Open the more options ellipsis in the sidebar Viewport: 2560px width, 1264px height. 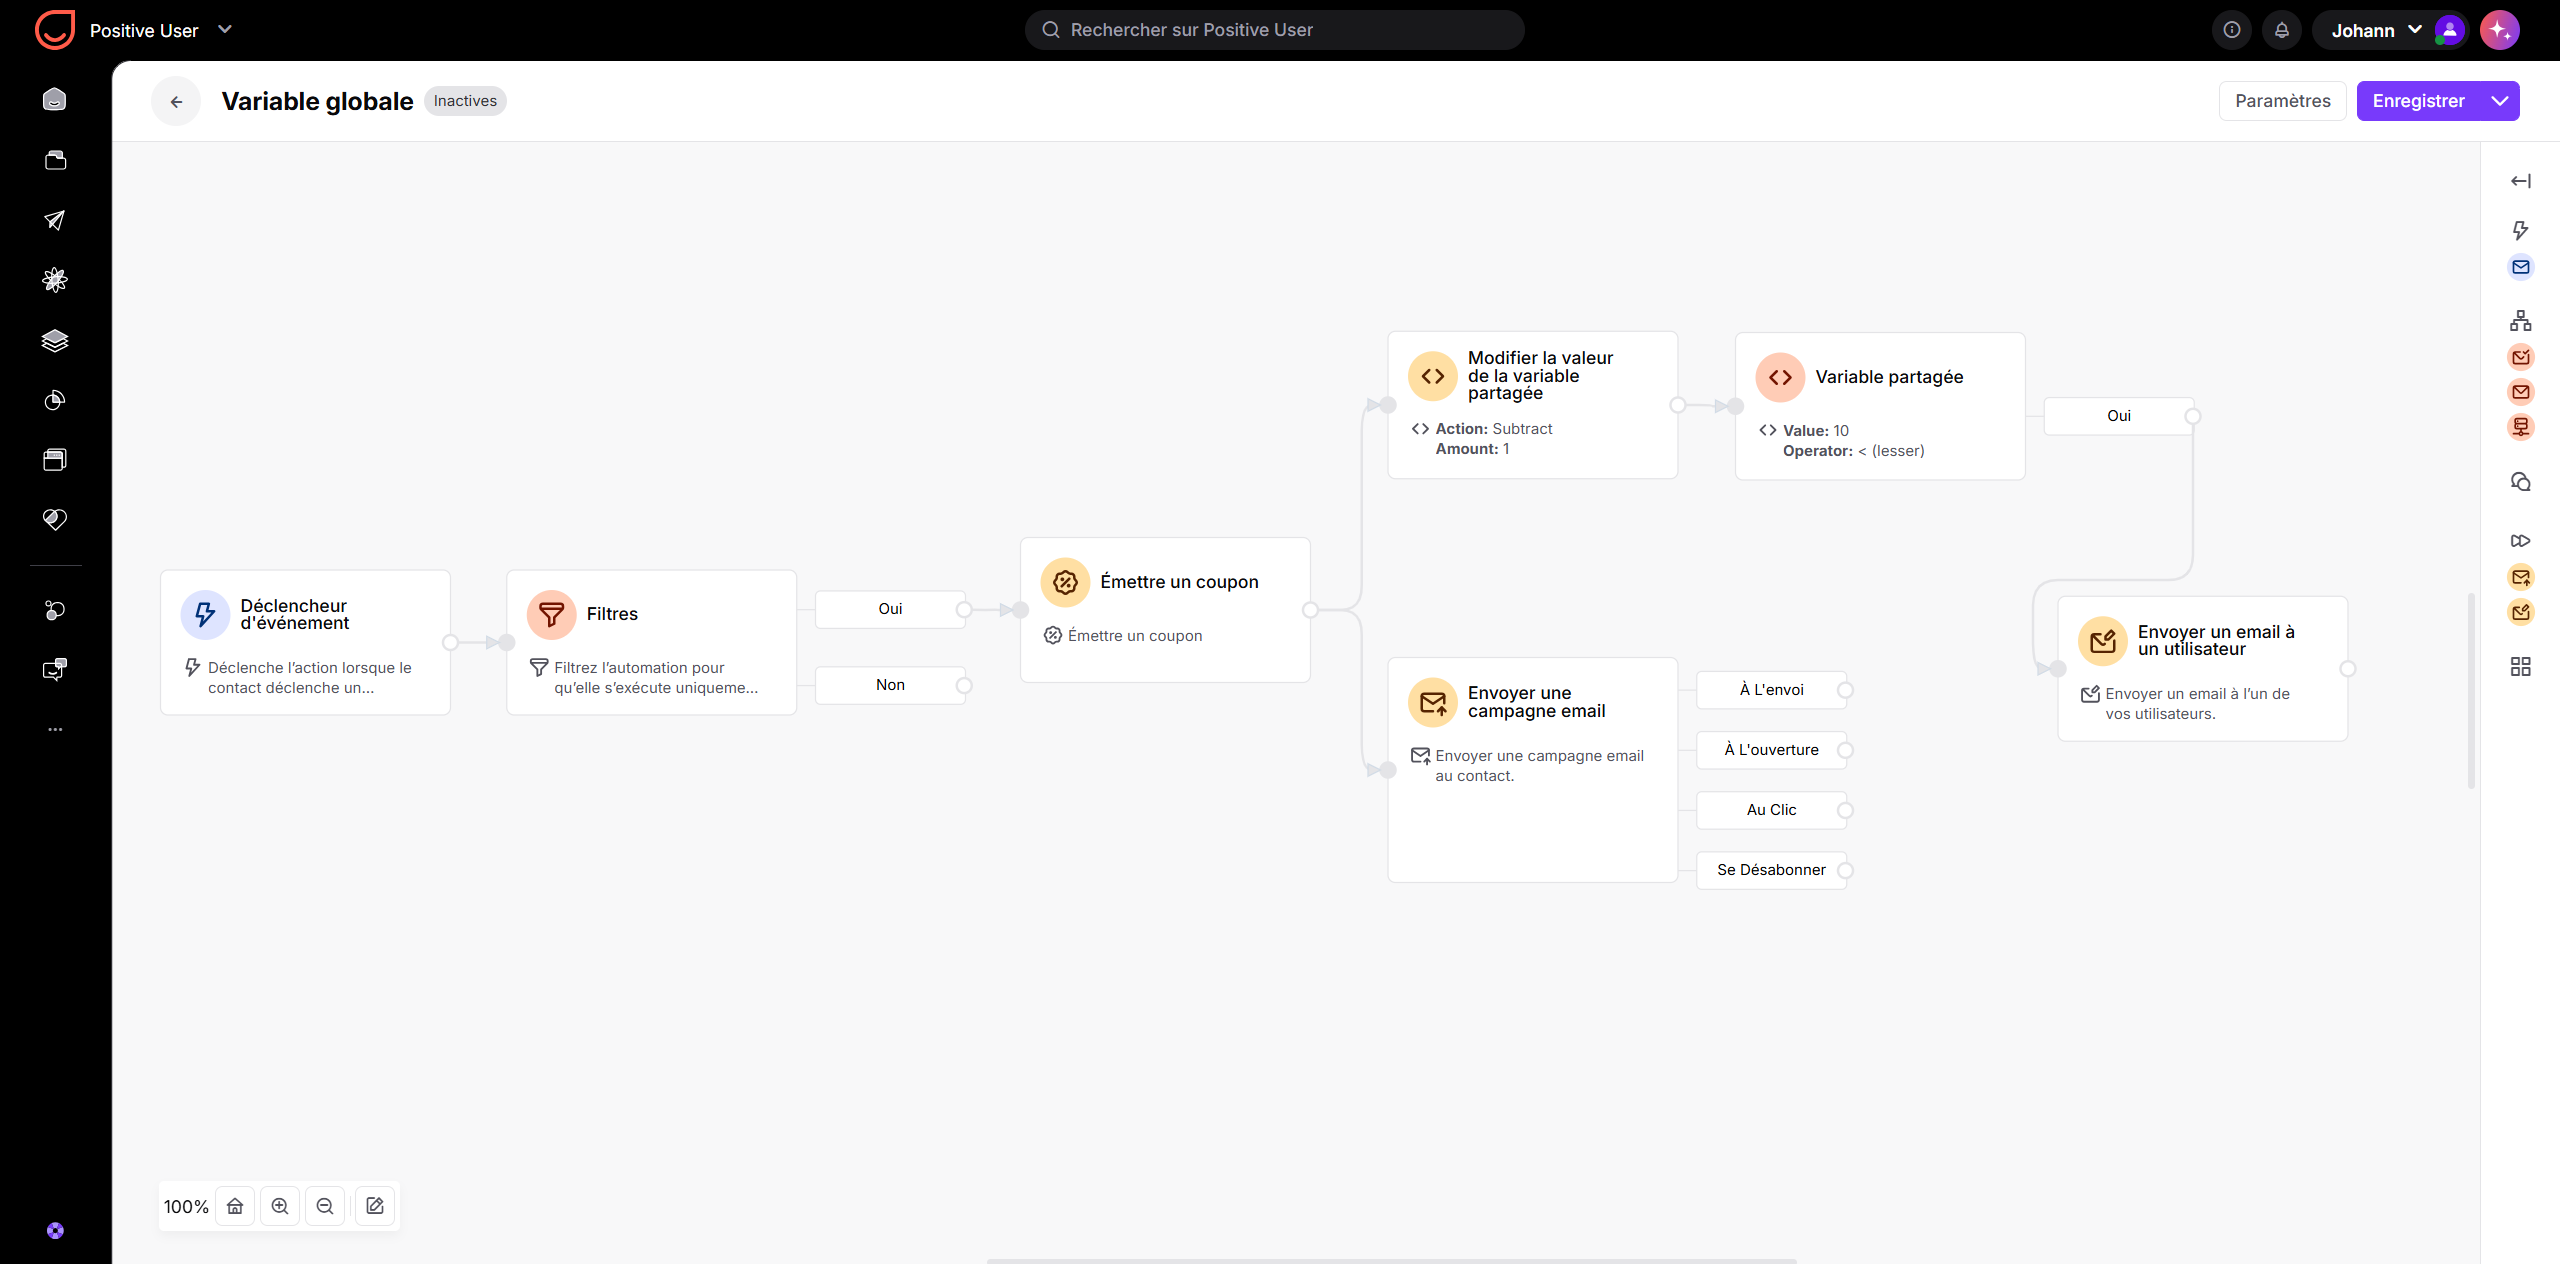(55, 730)
